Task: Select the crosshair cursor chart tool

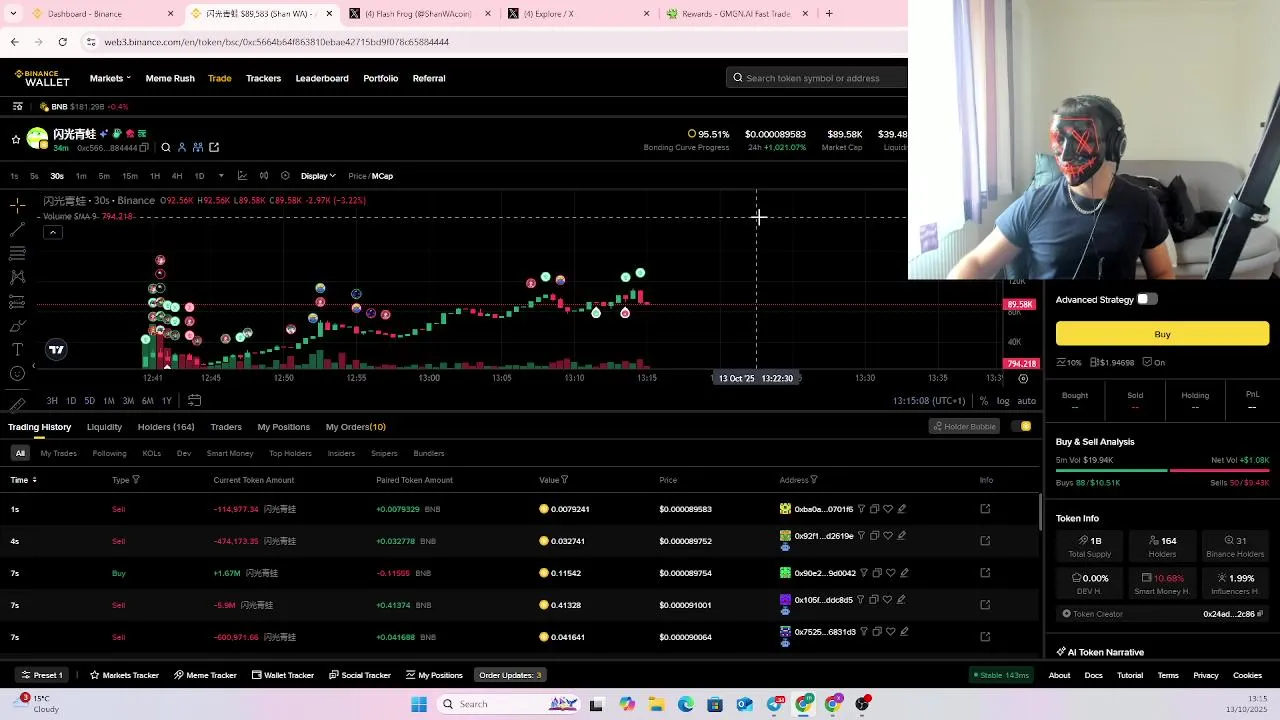Action: [x=17, y=206]
